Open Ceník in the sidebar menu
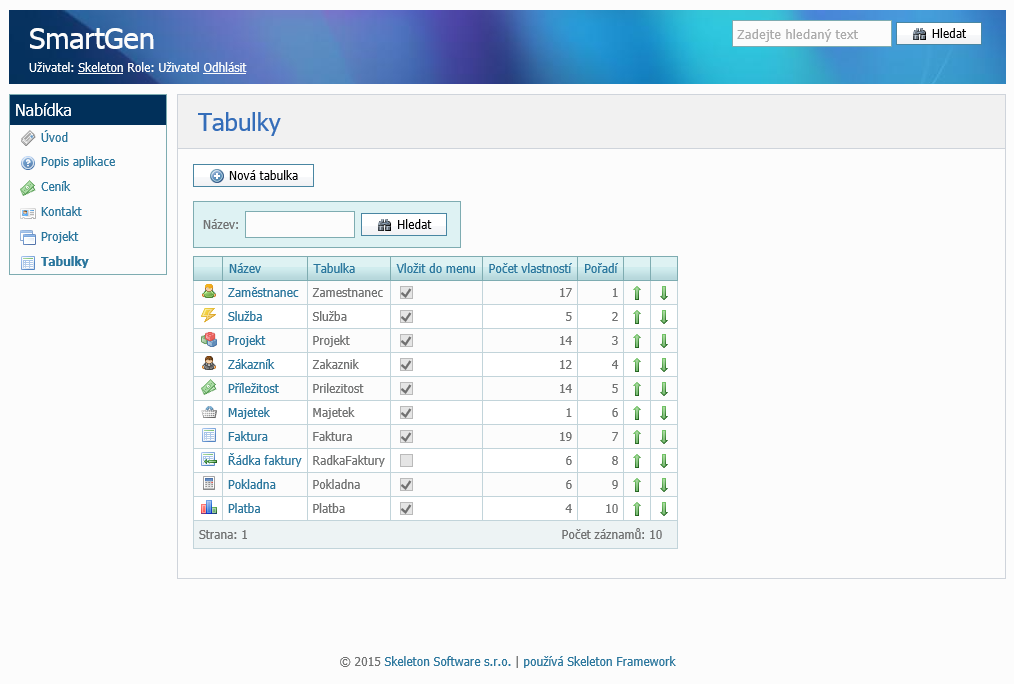Screen dimensions: 1014x684 click(x=55, y=187)
